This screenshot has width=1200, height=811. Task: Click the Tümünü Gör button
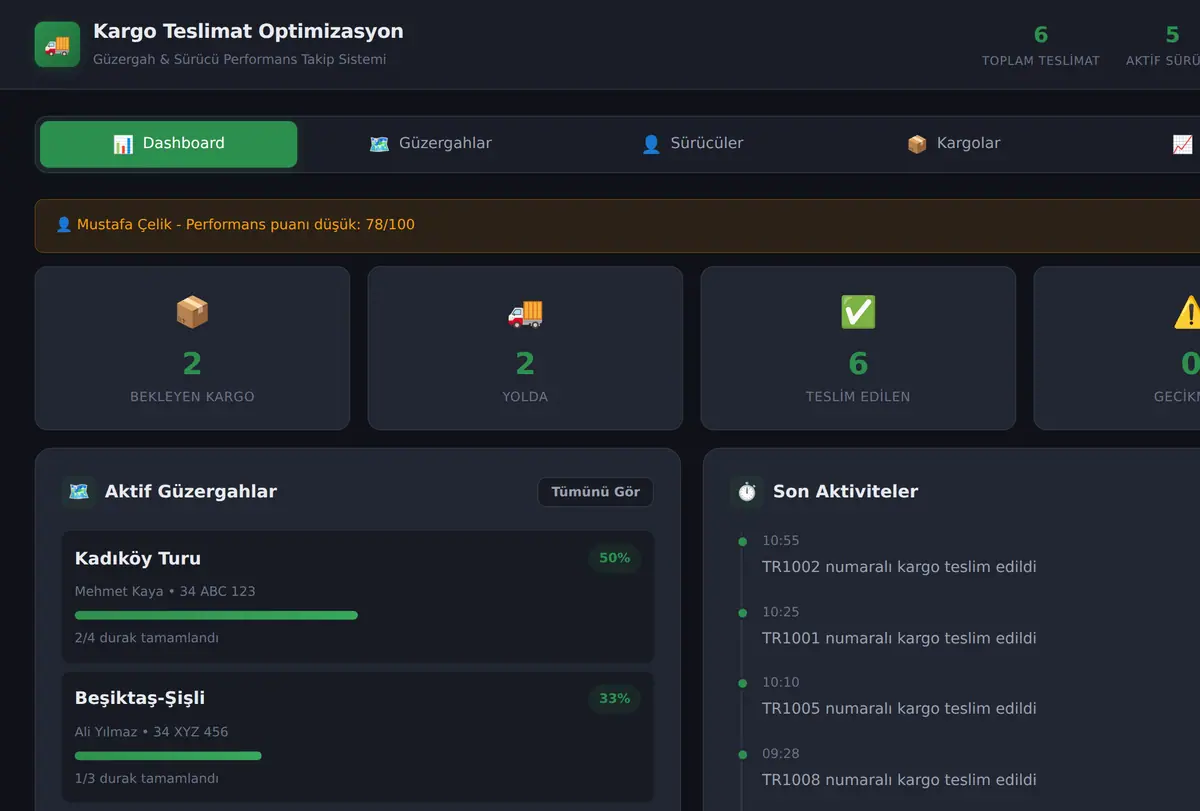pyautogui.click(x=596, y=492)
